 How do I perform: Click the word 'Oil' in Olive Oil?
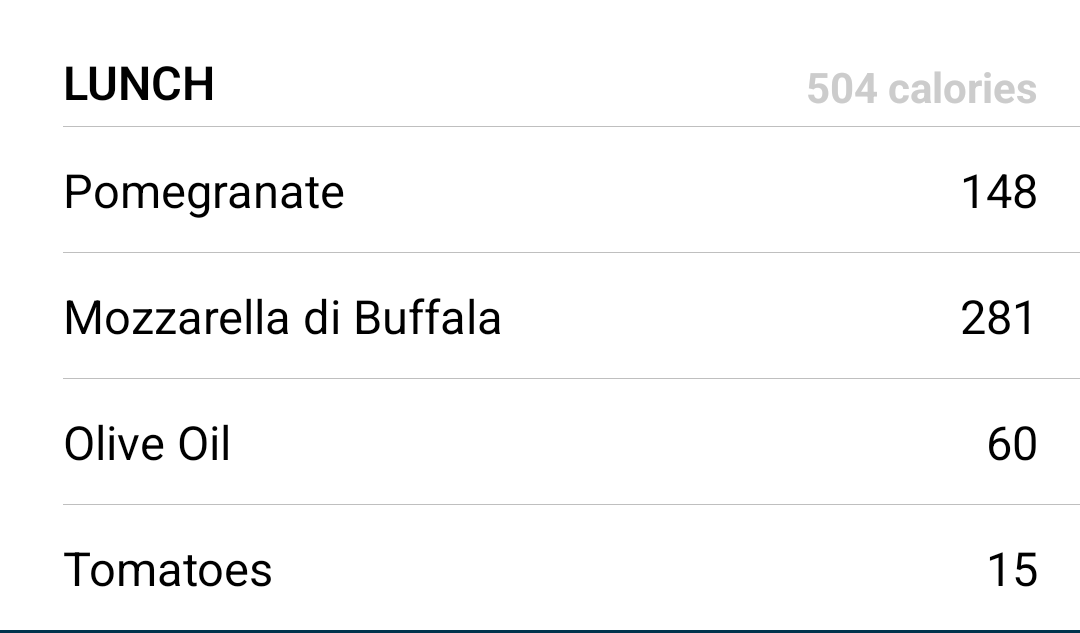tap(204, 444)
